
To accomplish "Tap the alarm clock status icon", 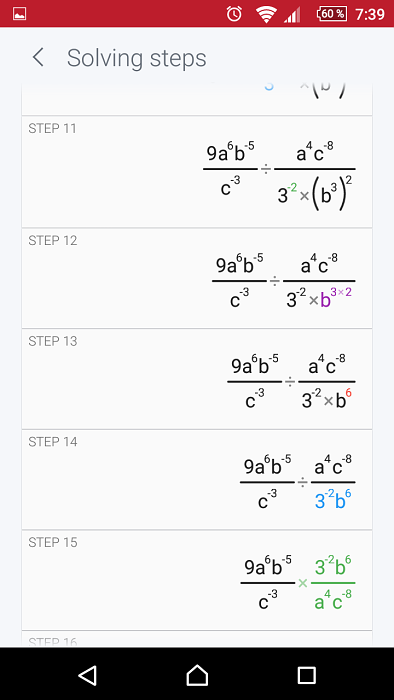I will coord(234,14).
